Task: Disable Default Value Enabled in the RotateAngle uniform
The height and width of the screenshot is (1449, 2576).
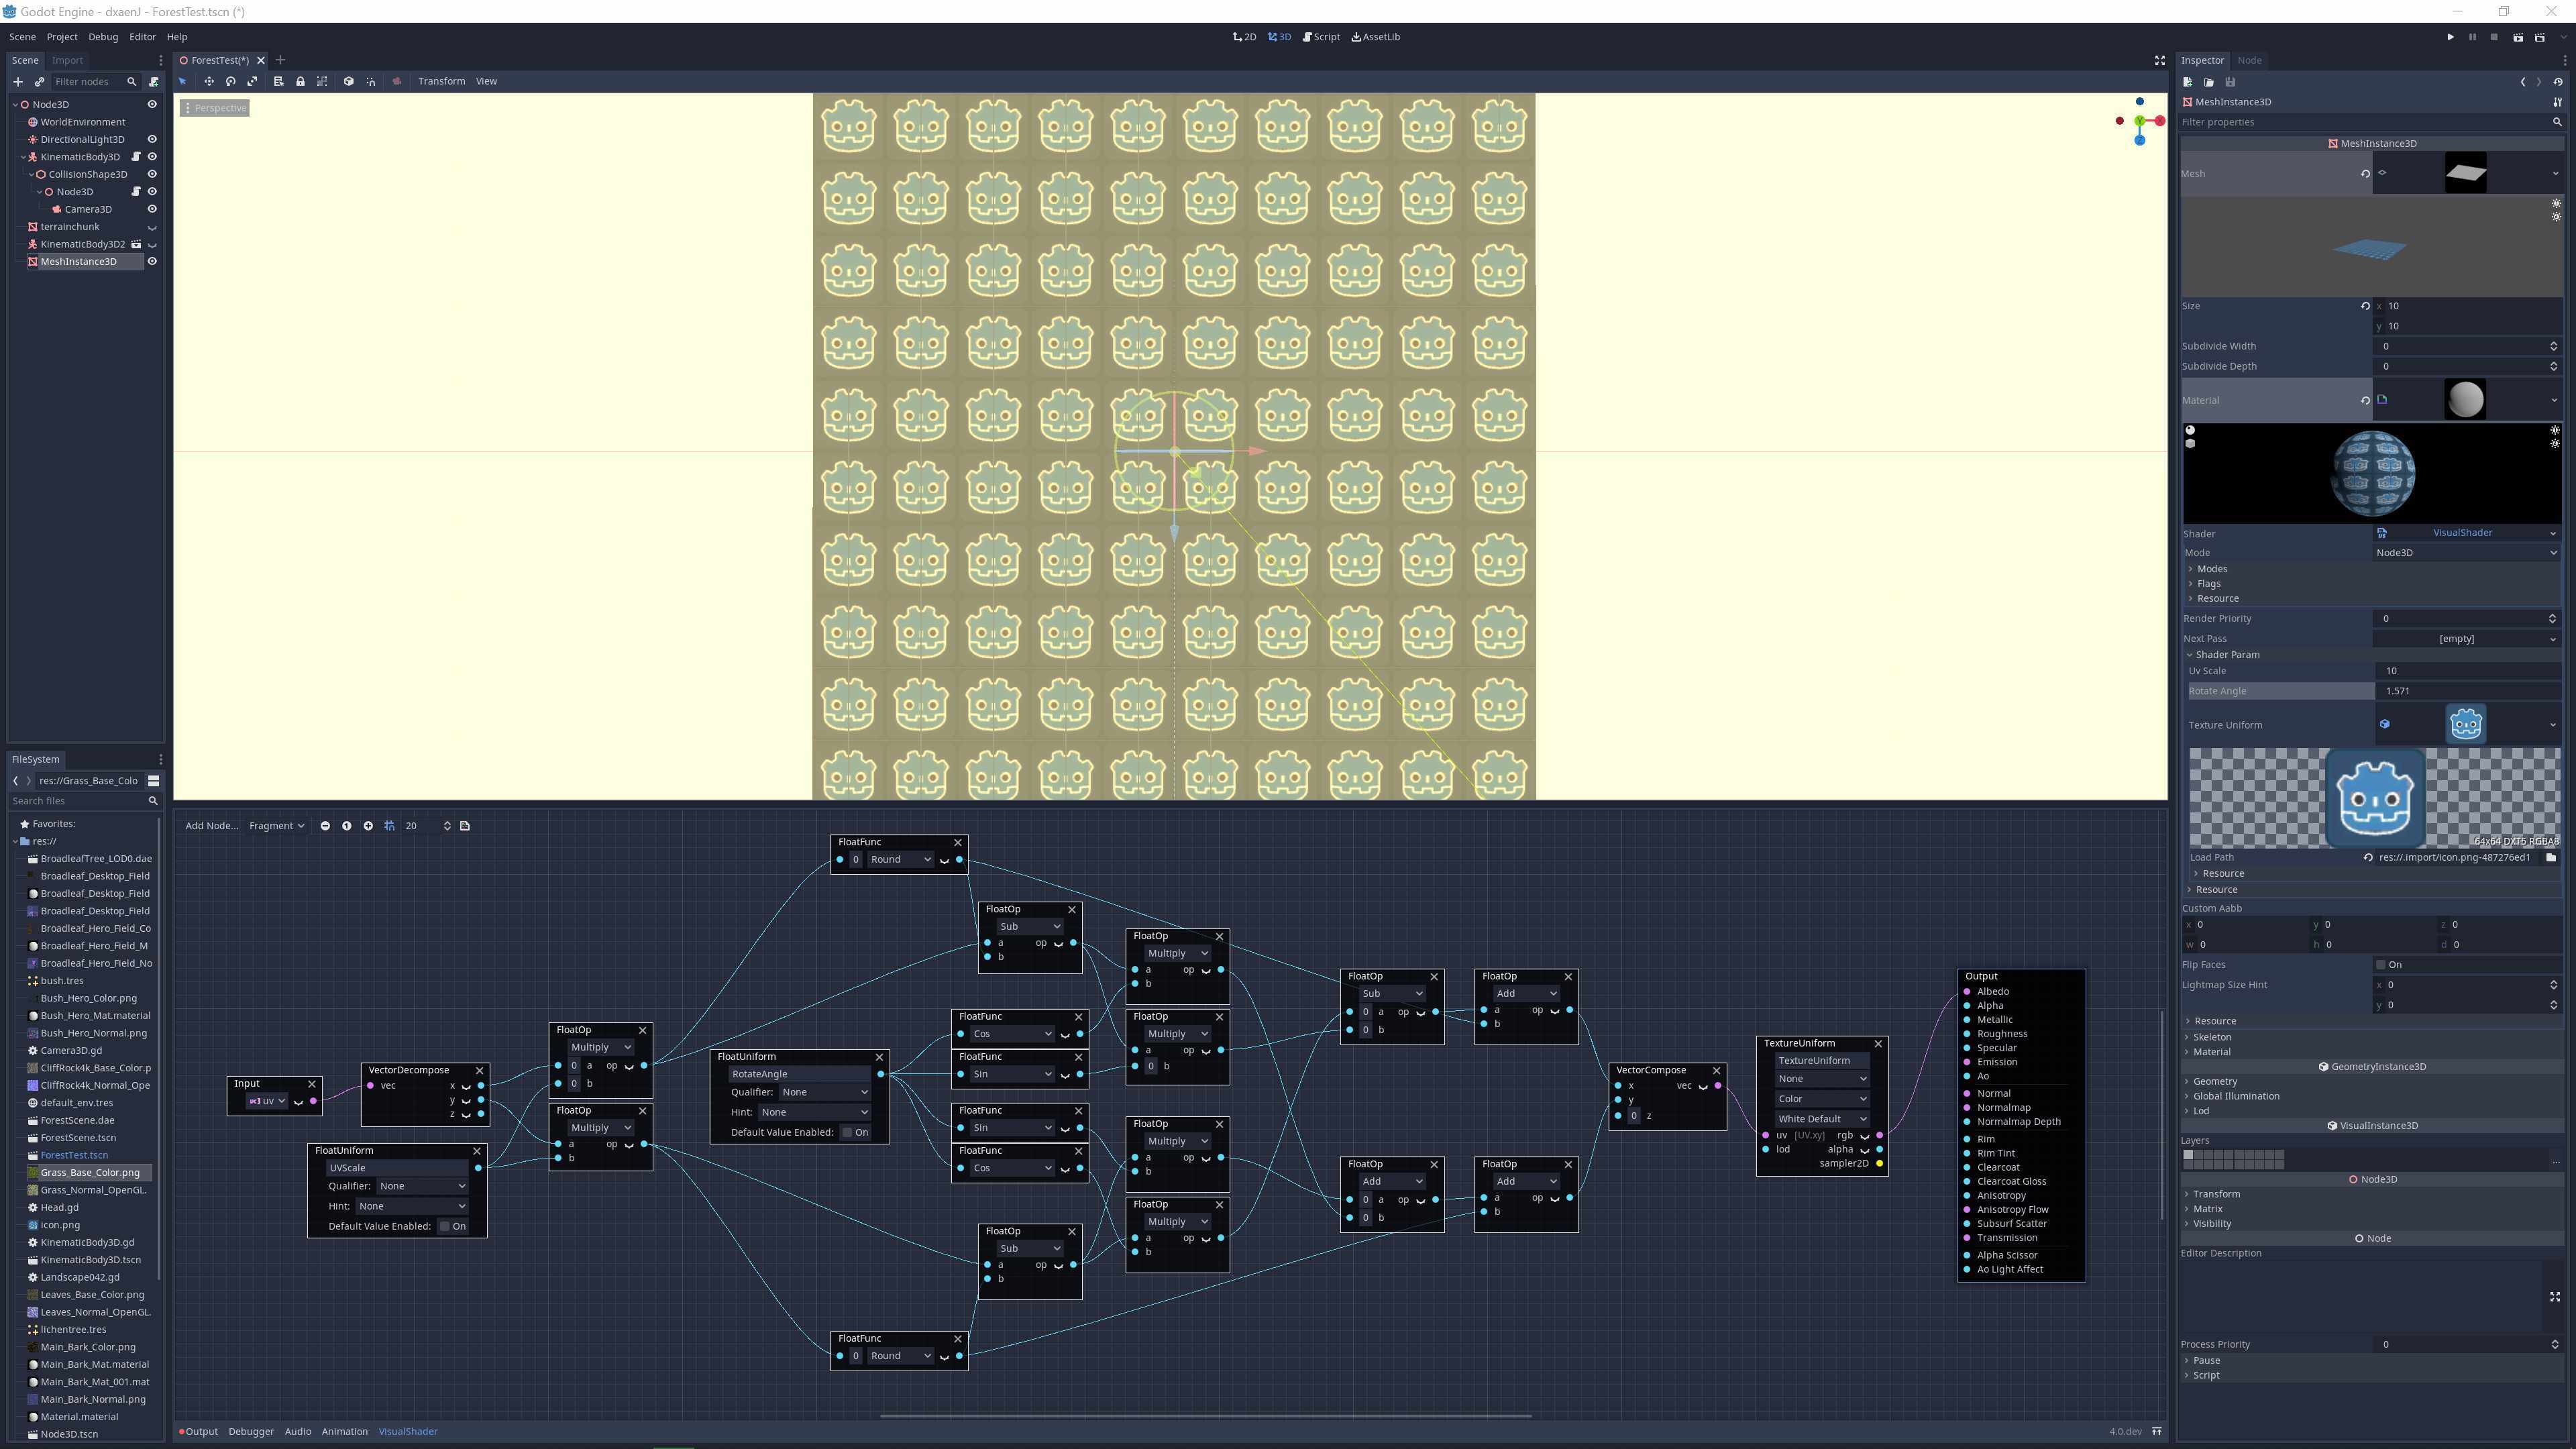Action: 847,1132
